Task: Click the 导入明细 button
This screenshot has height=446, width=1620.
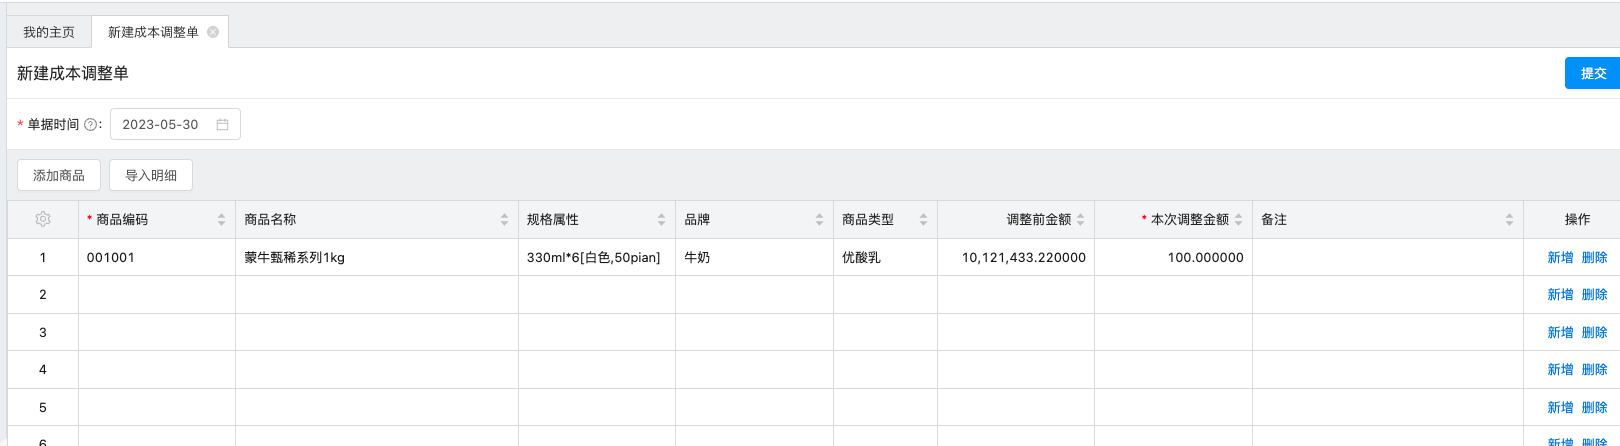Action: [x=151, y=175]
